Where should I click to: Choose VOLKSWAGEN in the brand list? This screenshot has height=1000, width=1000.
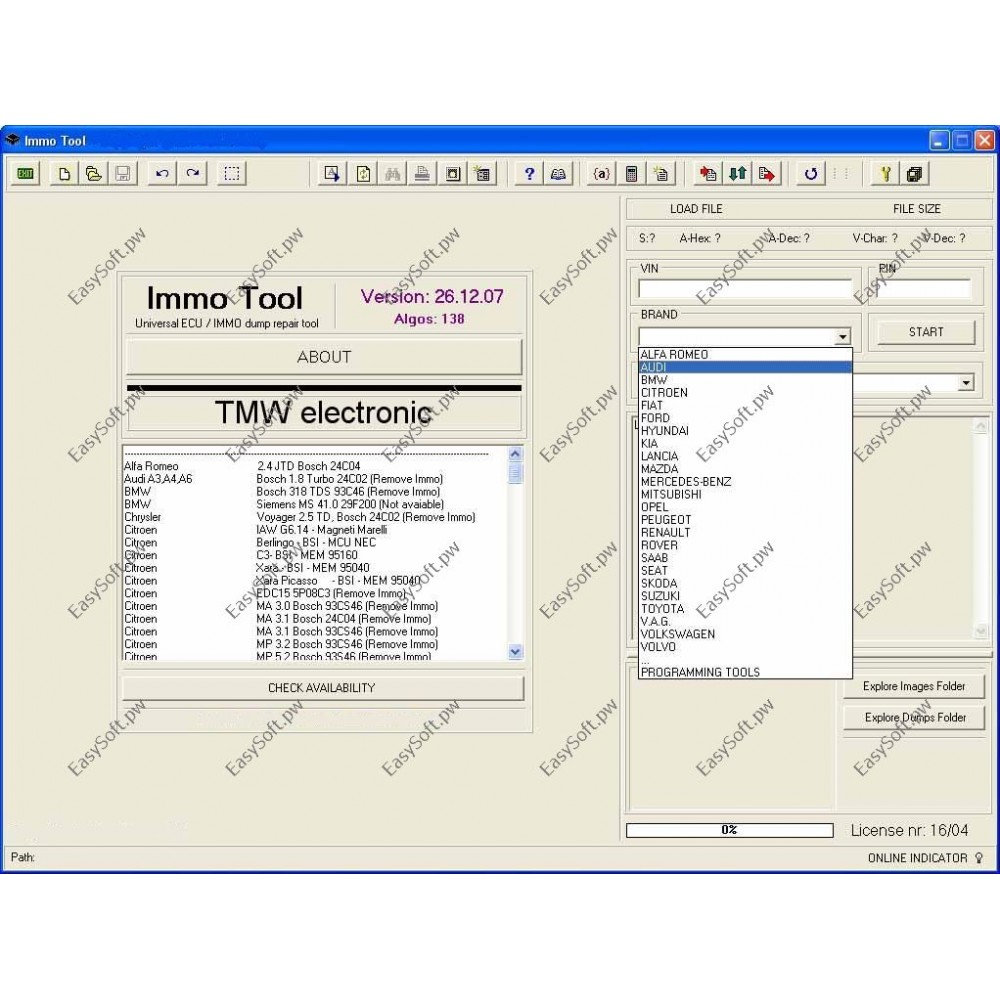pyautogui.click(x=745, y=634)
